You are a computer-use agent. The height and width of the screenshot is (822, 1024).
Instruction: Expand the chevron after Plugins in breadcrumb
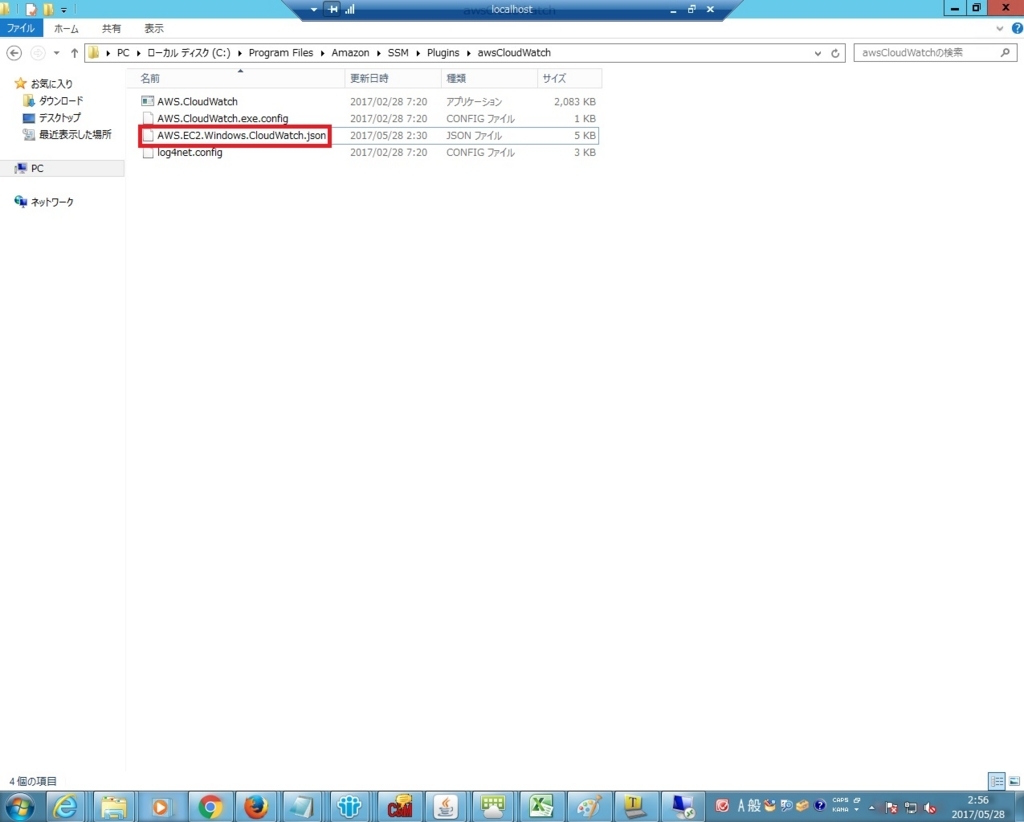click(x=468, y=53)
